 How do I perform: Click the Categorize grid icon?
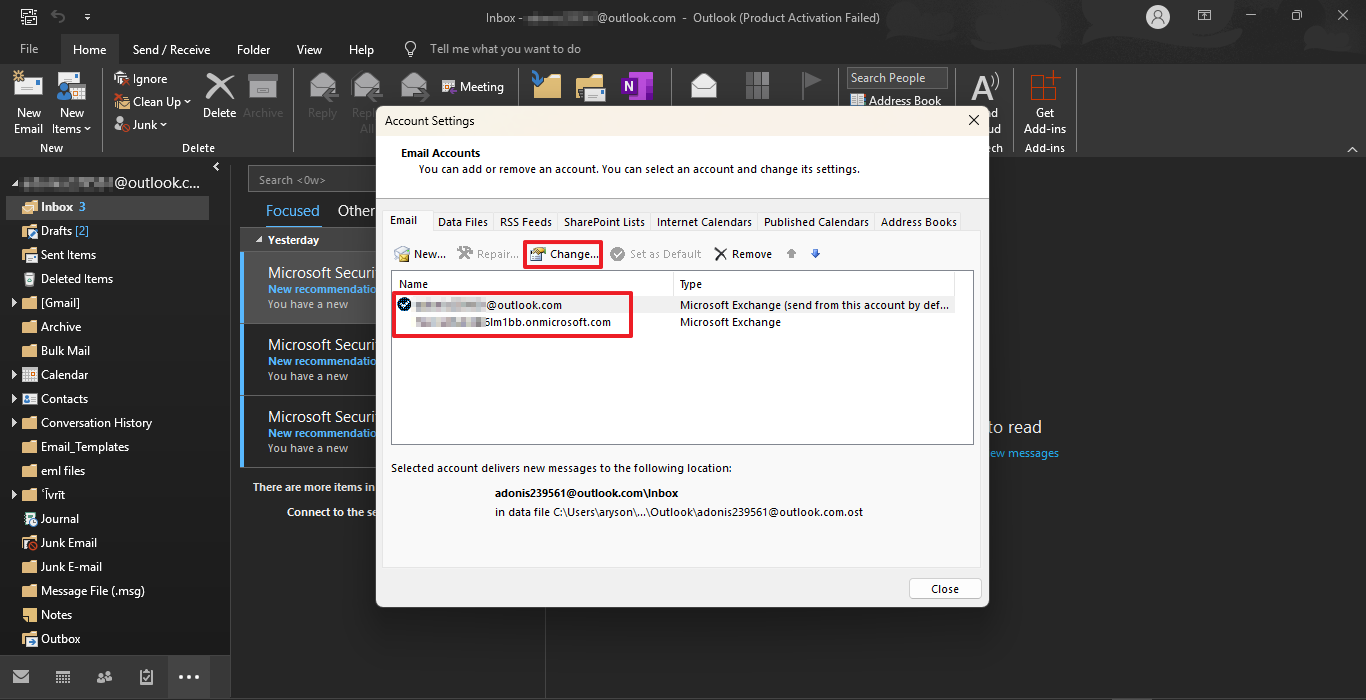(758, 86)
